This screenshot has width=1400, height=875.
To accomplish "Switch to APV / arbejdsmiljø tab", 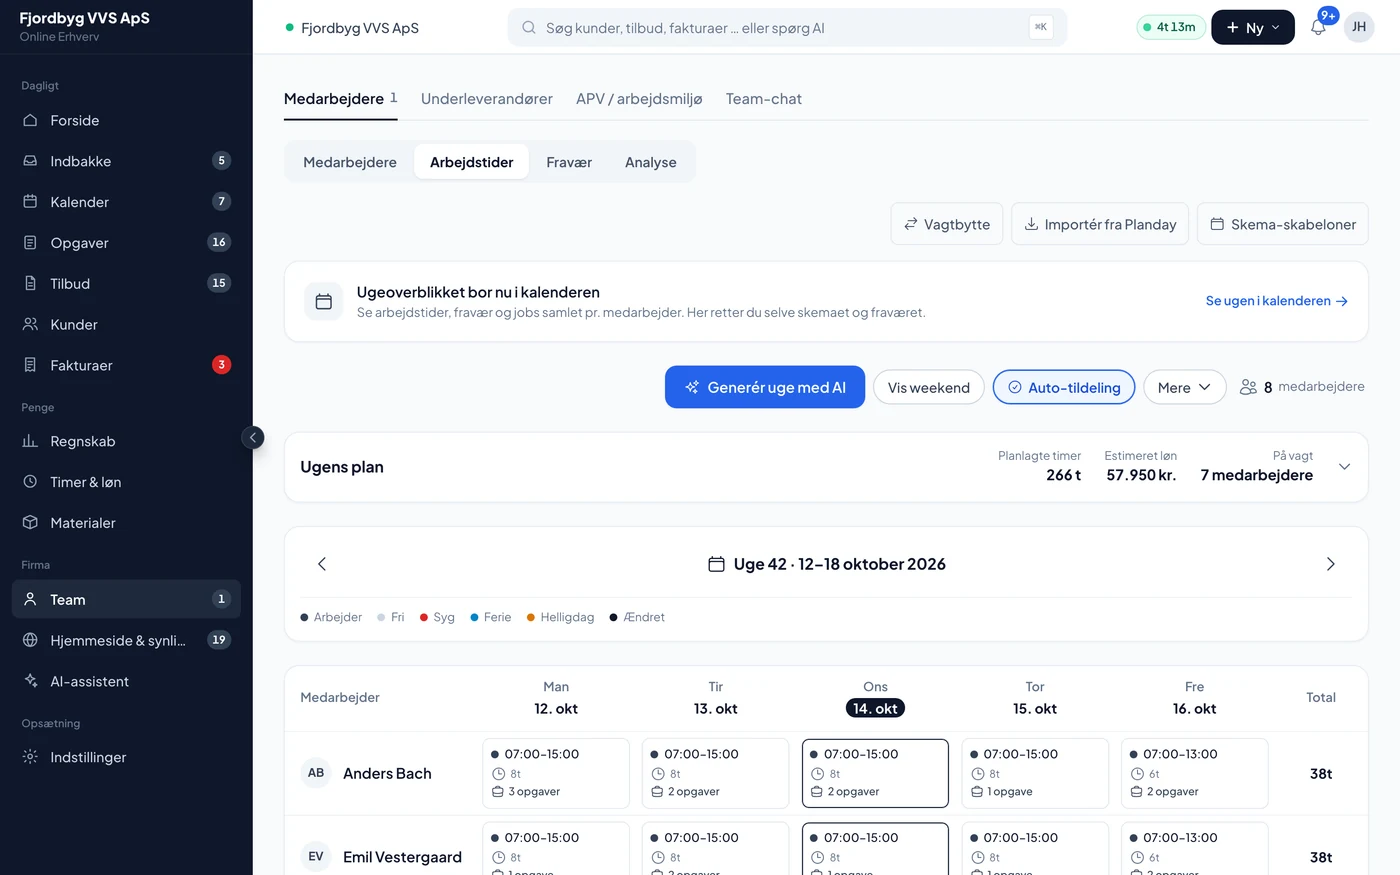I will pos(639,99).
